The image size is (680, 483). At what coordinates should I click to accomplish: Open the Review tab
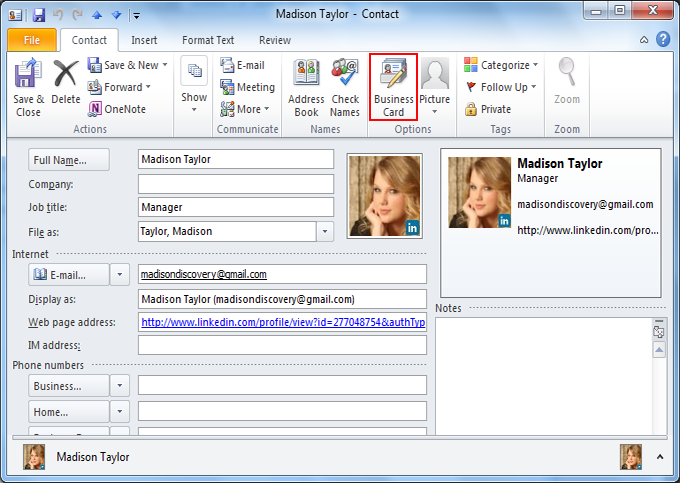[x=275, y=40]
